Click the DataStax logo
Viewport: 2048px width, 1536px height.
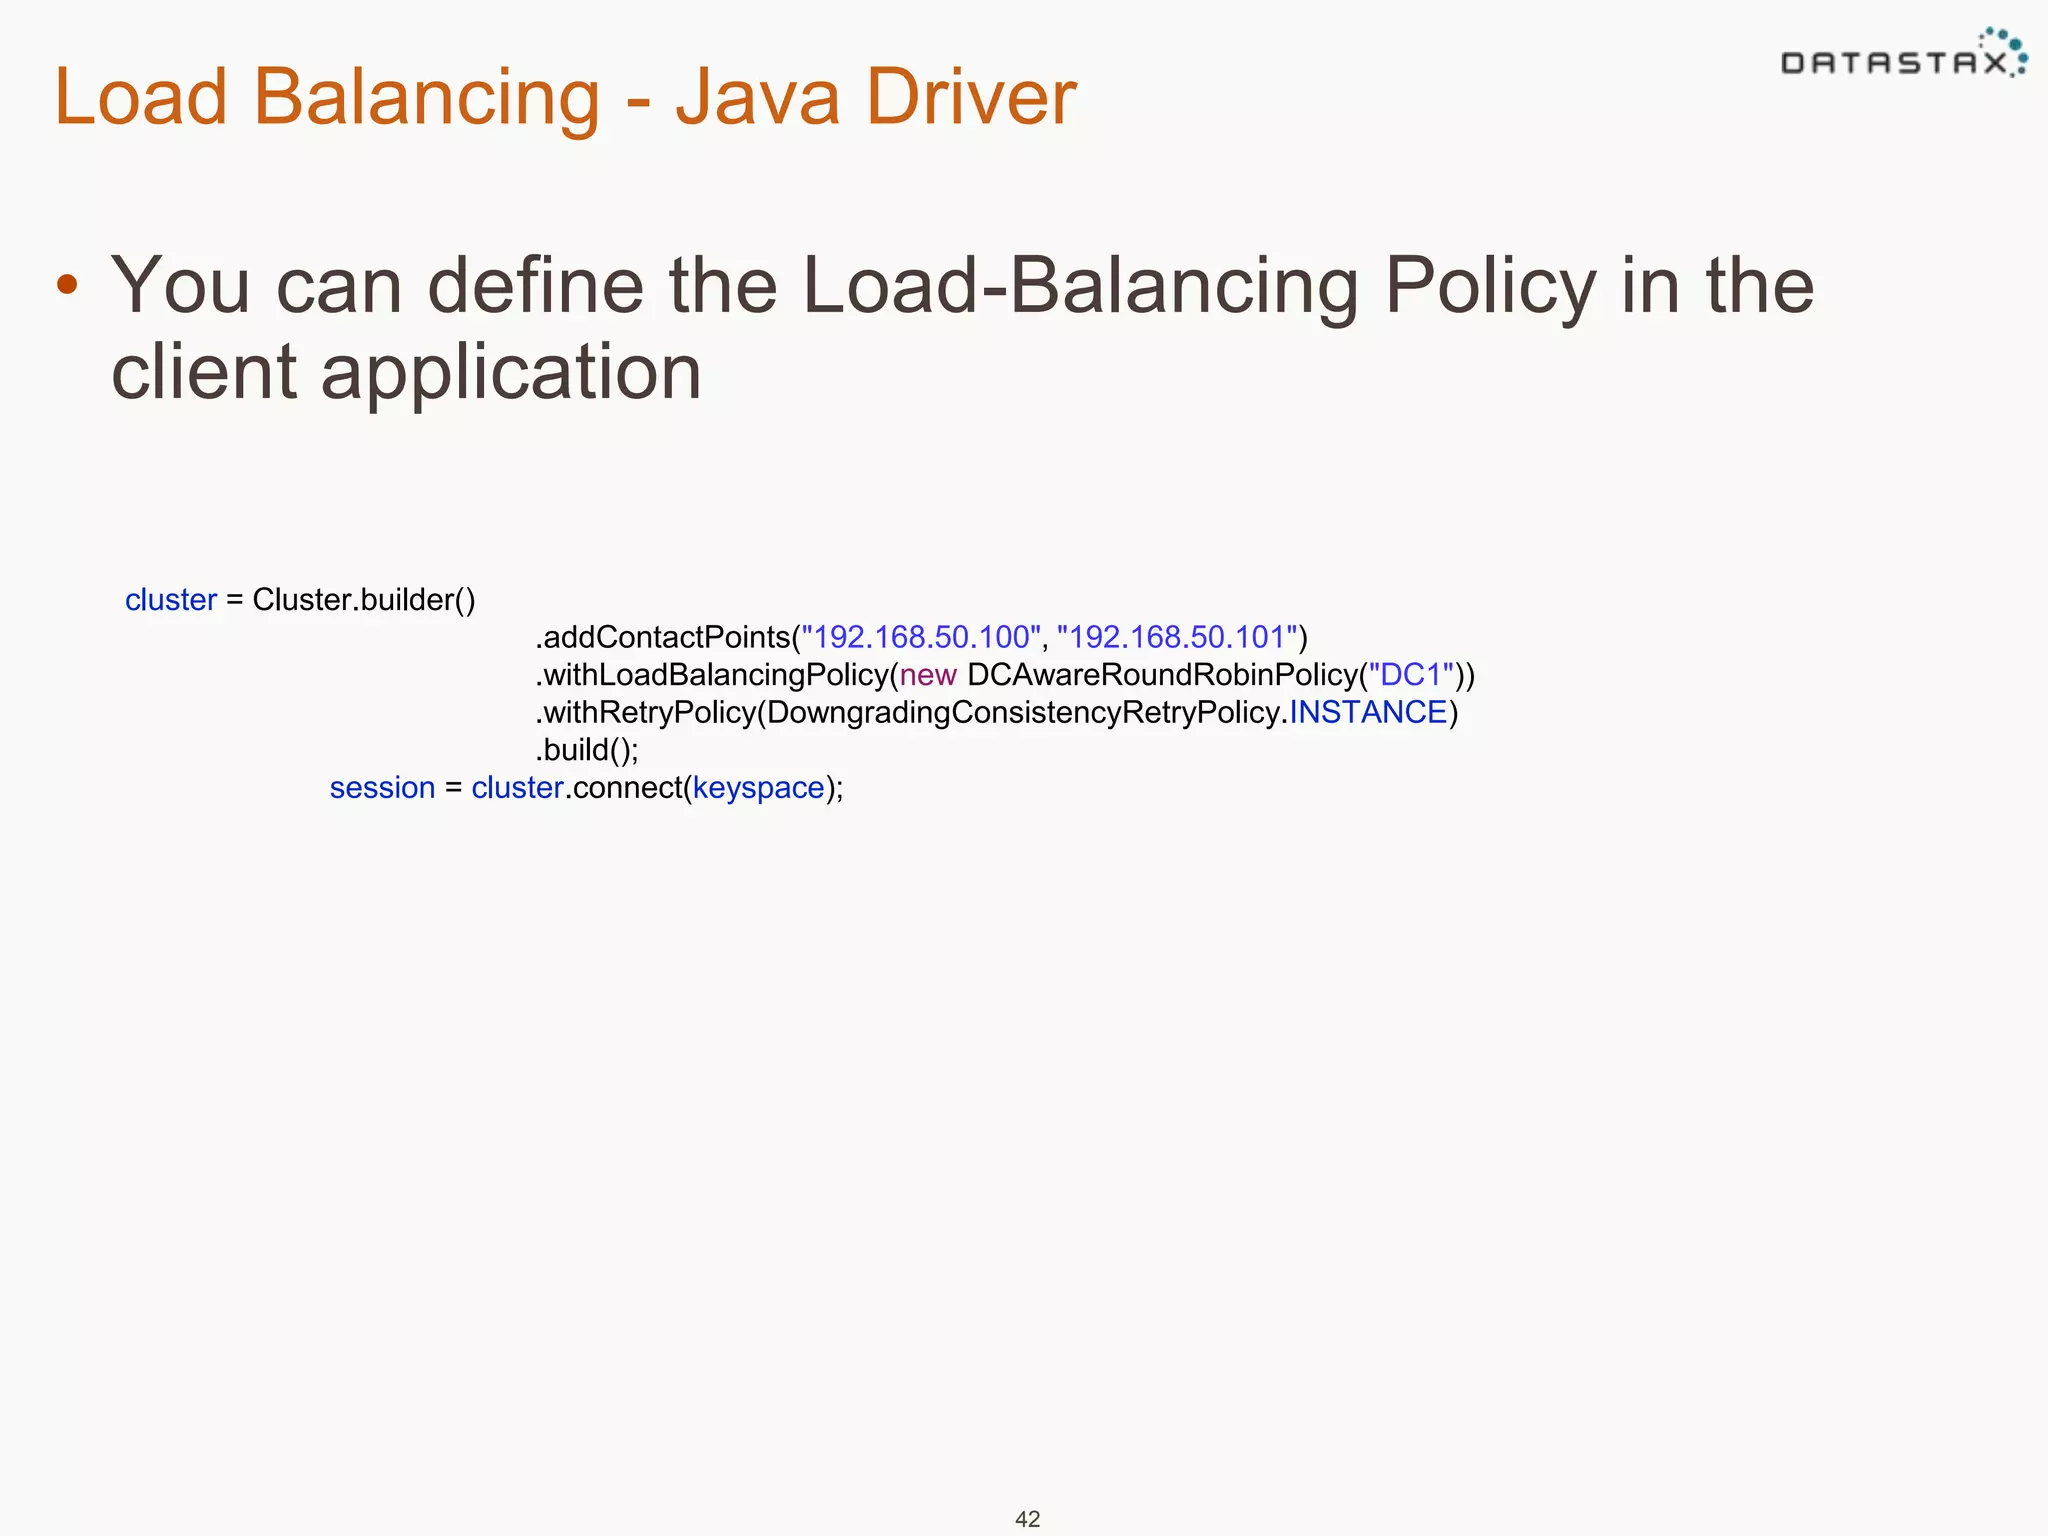[x=1904, y=53]
